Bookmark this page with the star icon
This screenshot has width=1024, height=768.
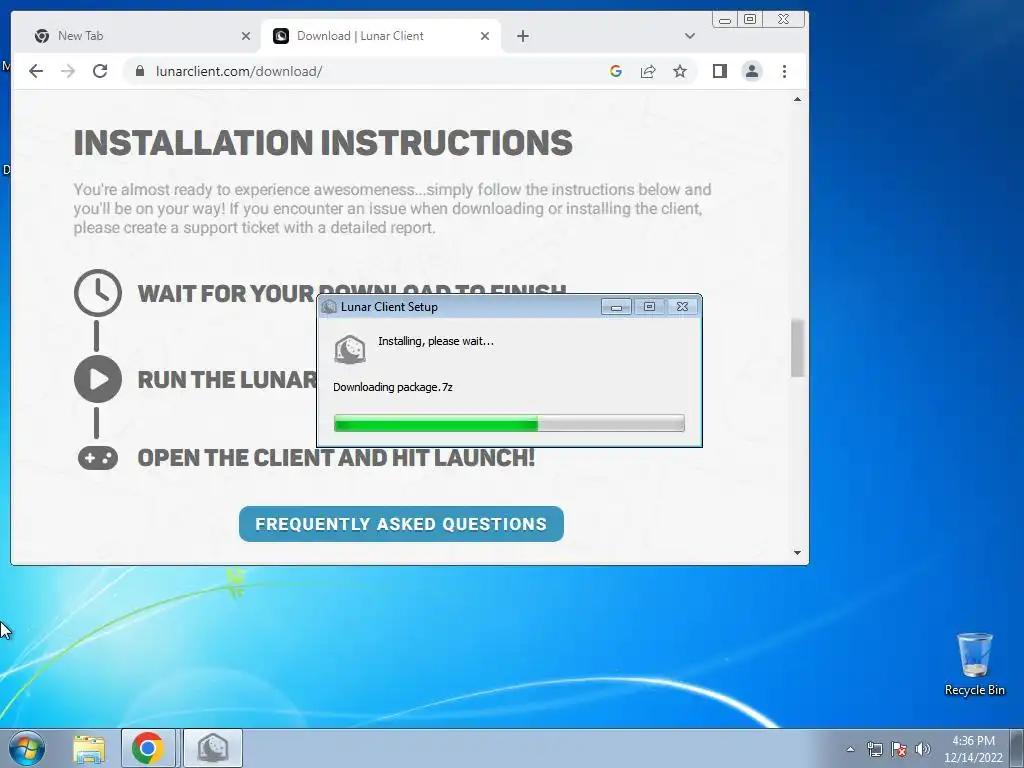tap(680, 71)
